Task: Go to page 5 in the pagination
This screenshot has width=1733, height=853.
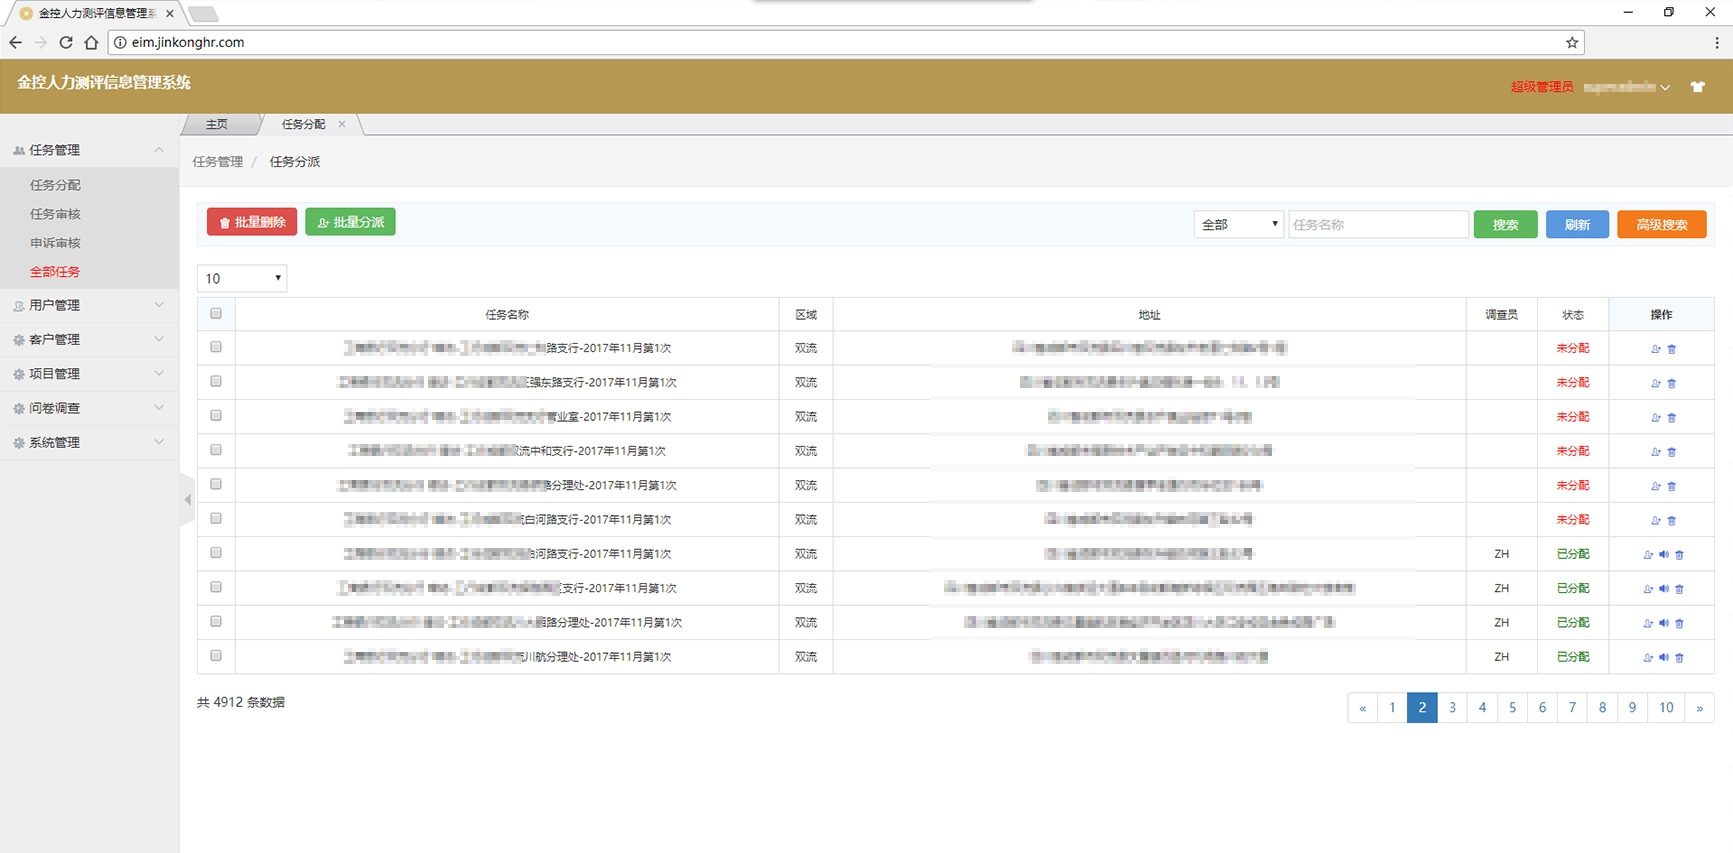Action: pos(1512,707)
